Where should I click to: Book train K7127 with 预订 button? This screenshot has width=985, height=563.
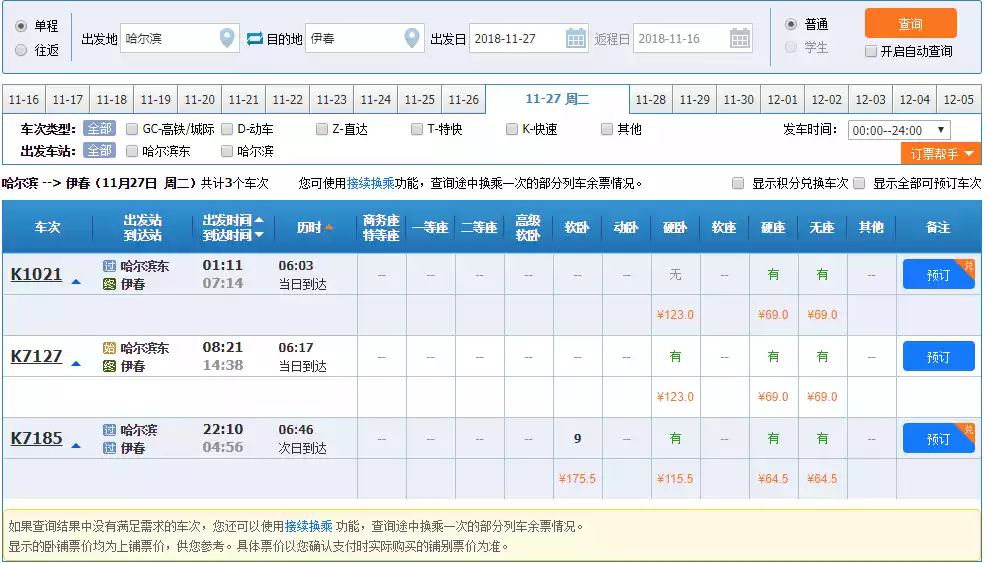[938, 357]
